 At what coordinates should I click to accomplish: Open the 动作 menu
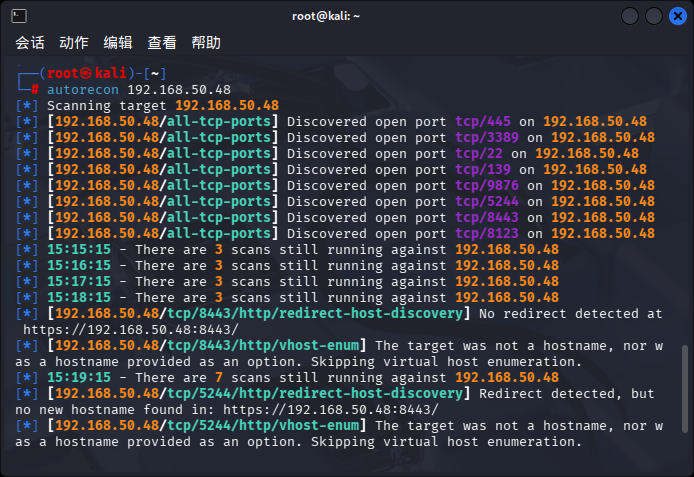74,42
